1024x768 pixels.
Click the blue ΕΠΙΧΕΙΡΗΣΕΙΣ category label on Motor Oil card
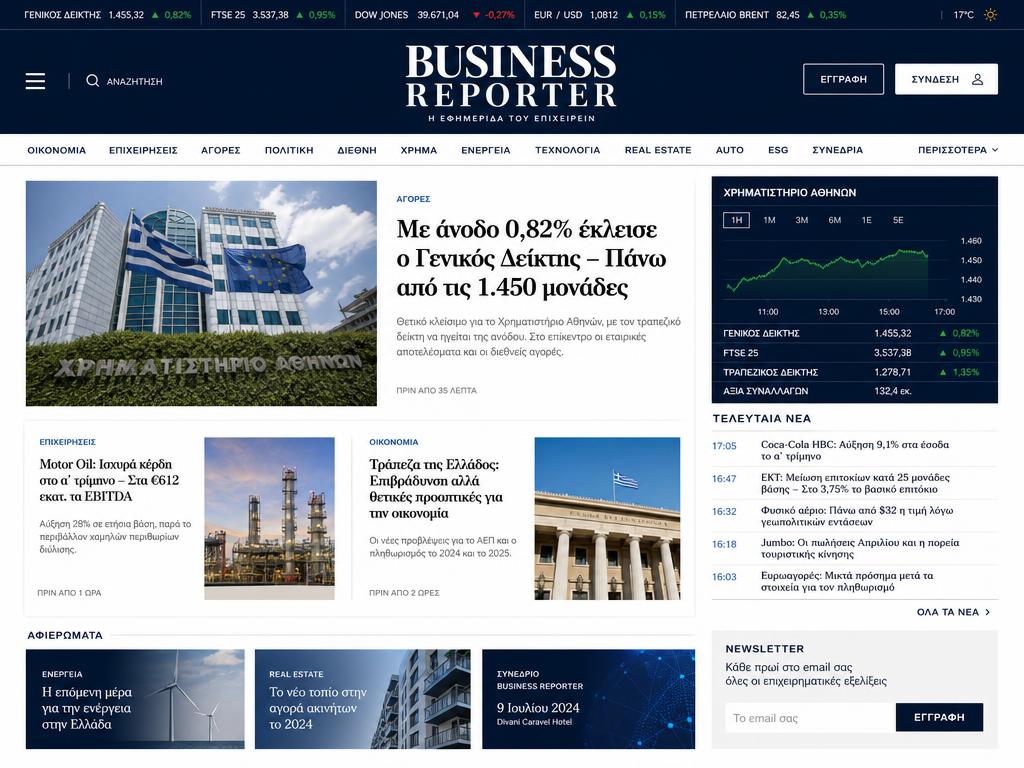[x=67, y=442]
